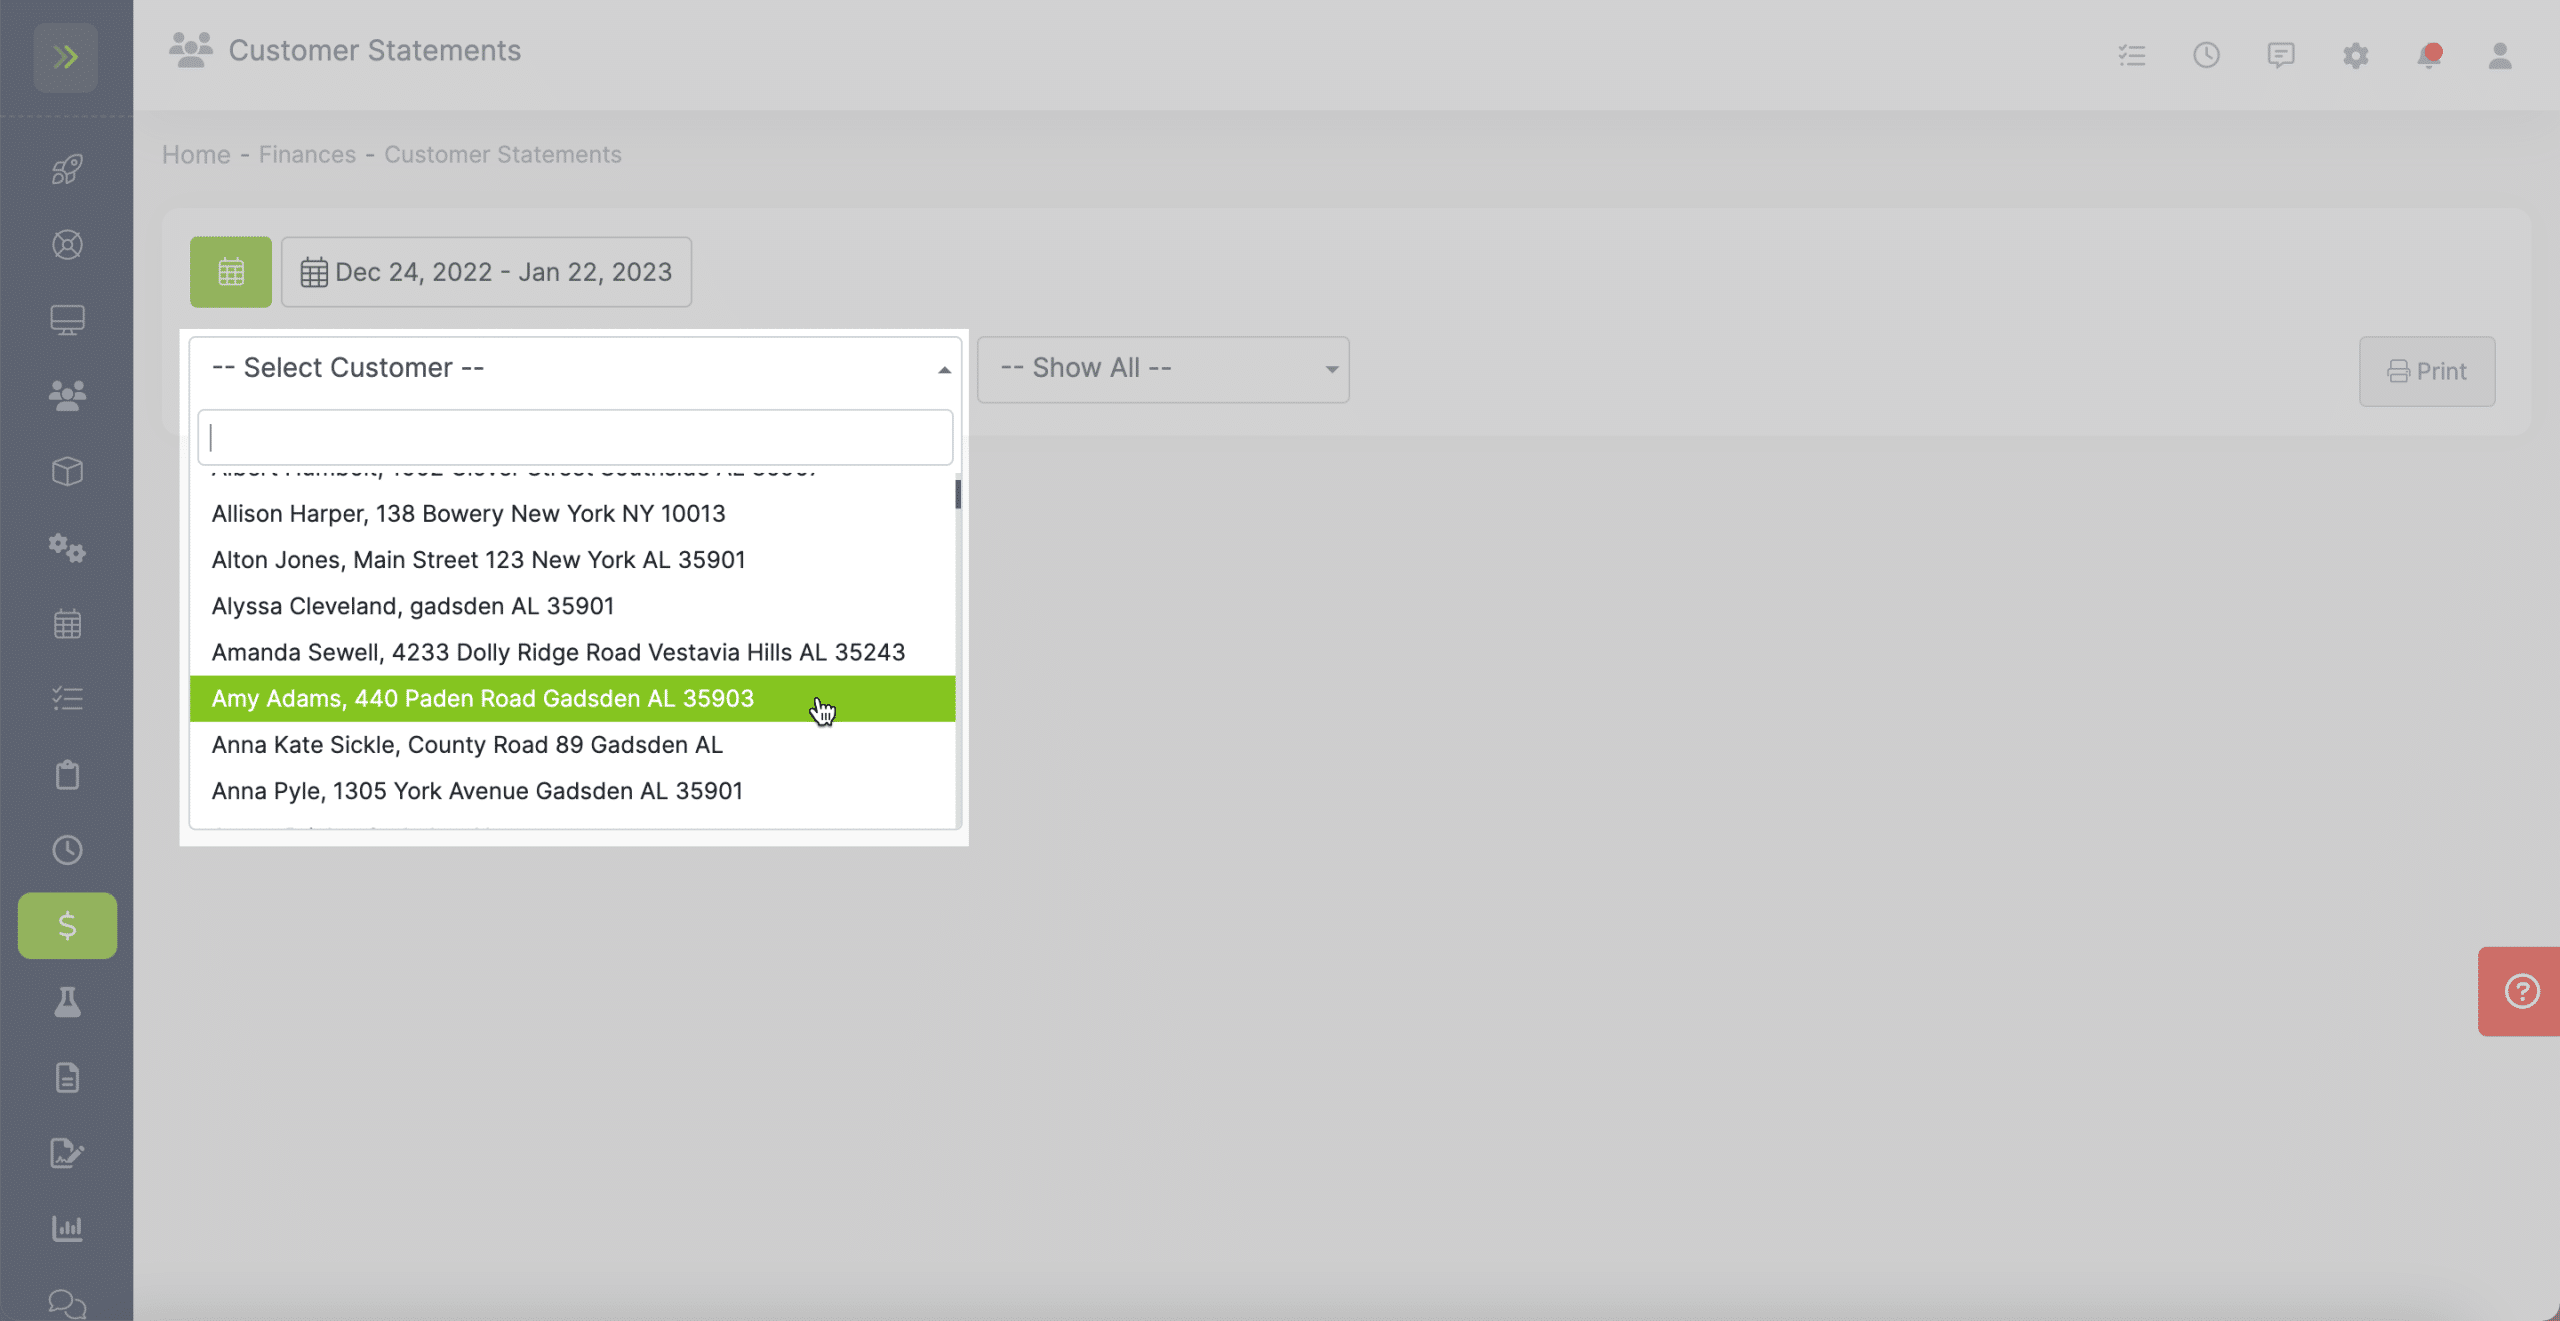The height and width of the screenshot is (1321, 2560).
Task: Select Anna Pyle, 1305 York Avenue Gadsden
Action: pos(572,791)
